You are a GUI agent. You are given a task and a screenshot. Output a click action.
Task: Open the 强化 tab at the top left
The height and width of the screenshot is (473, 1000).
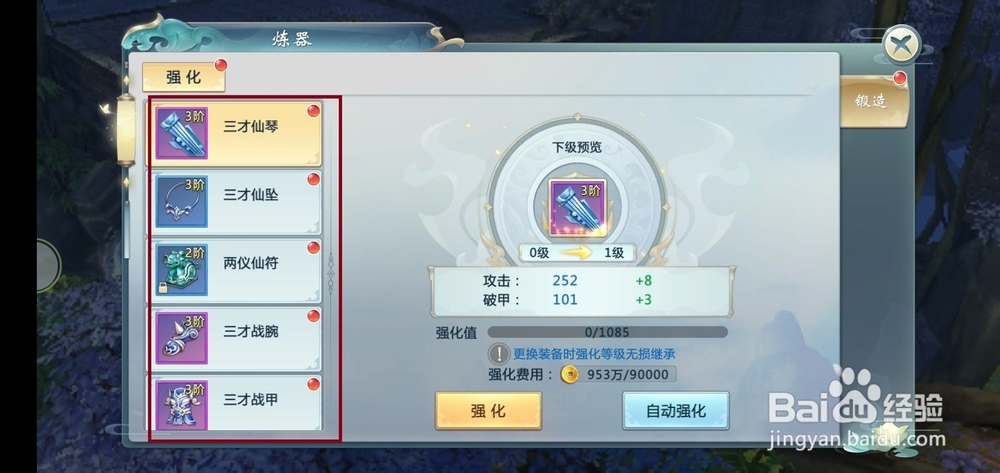point(184,78)
